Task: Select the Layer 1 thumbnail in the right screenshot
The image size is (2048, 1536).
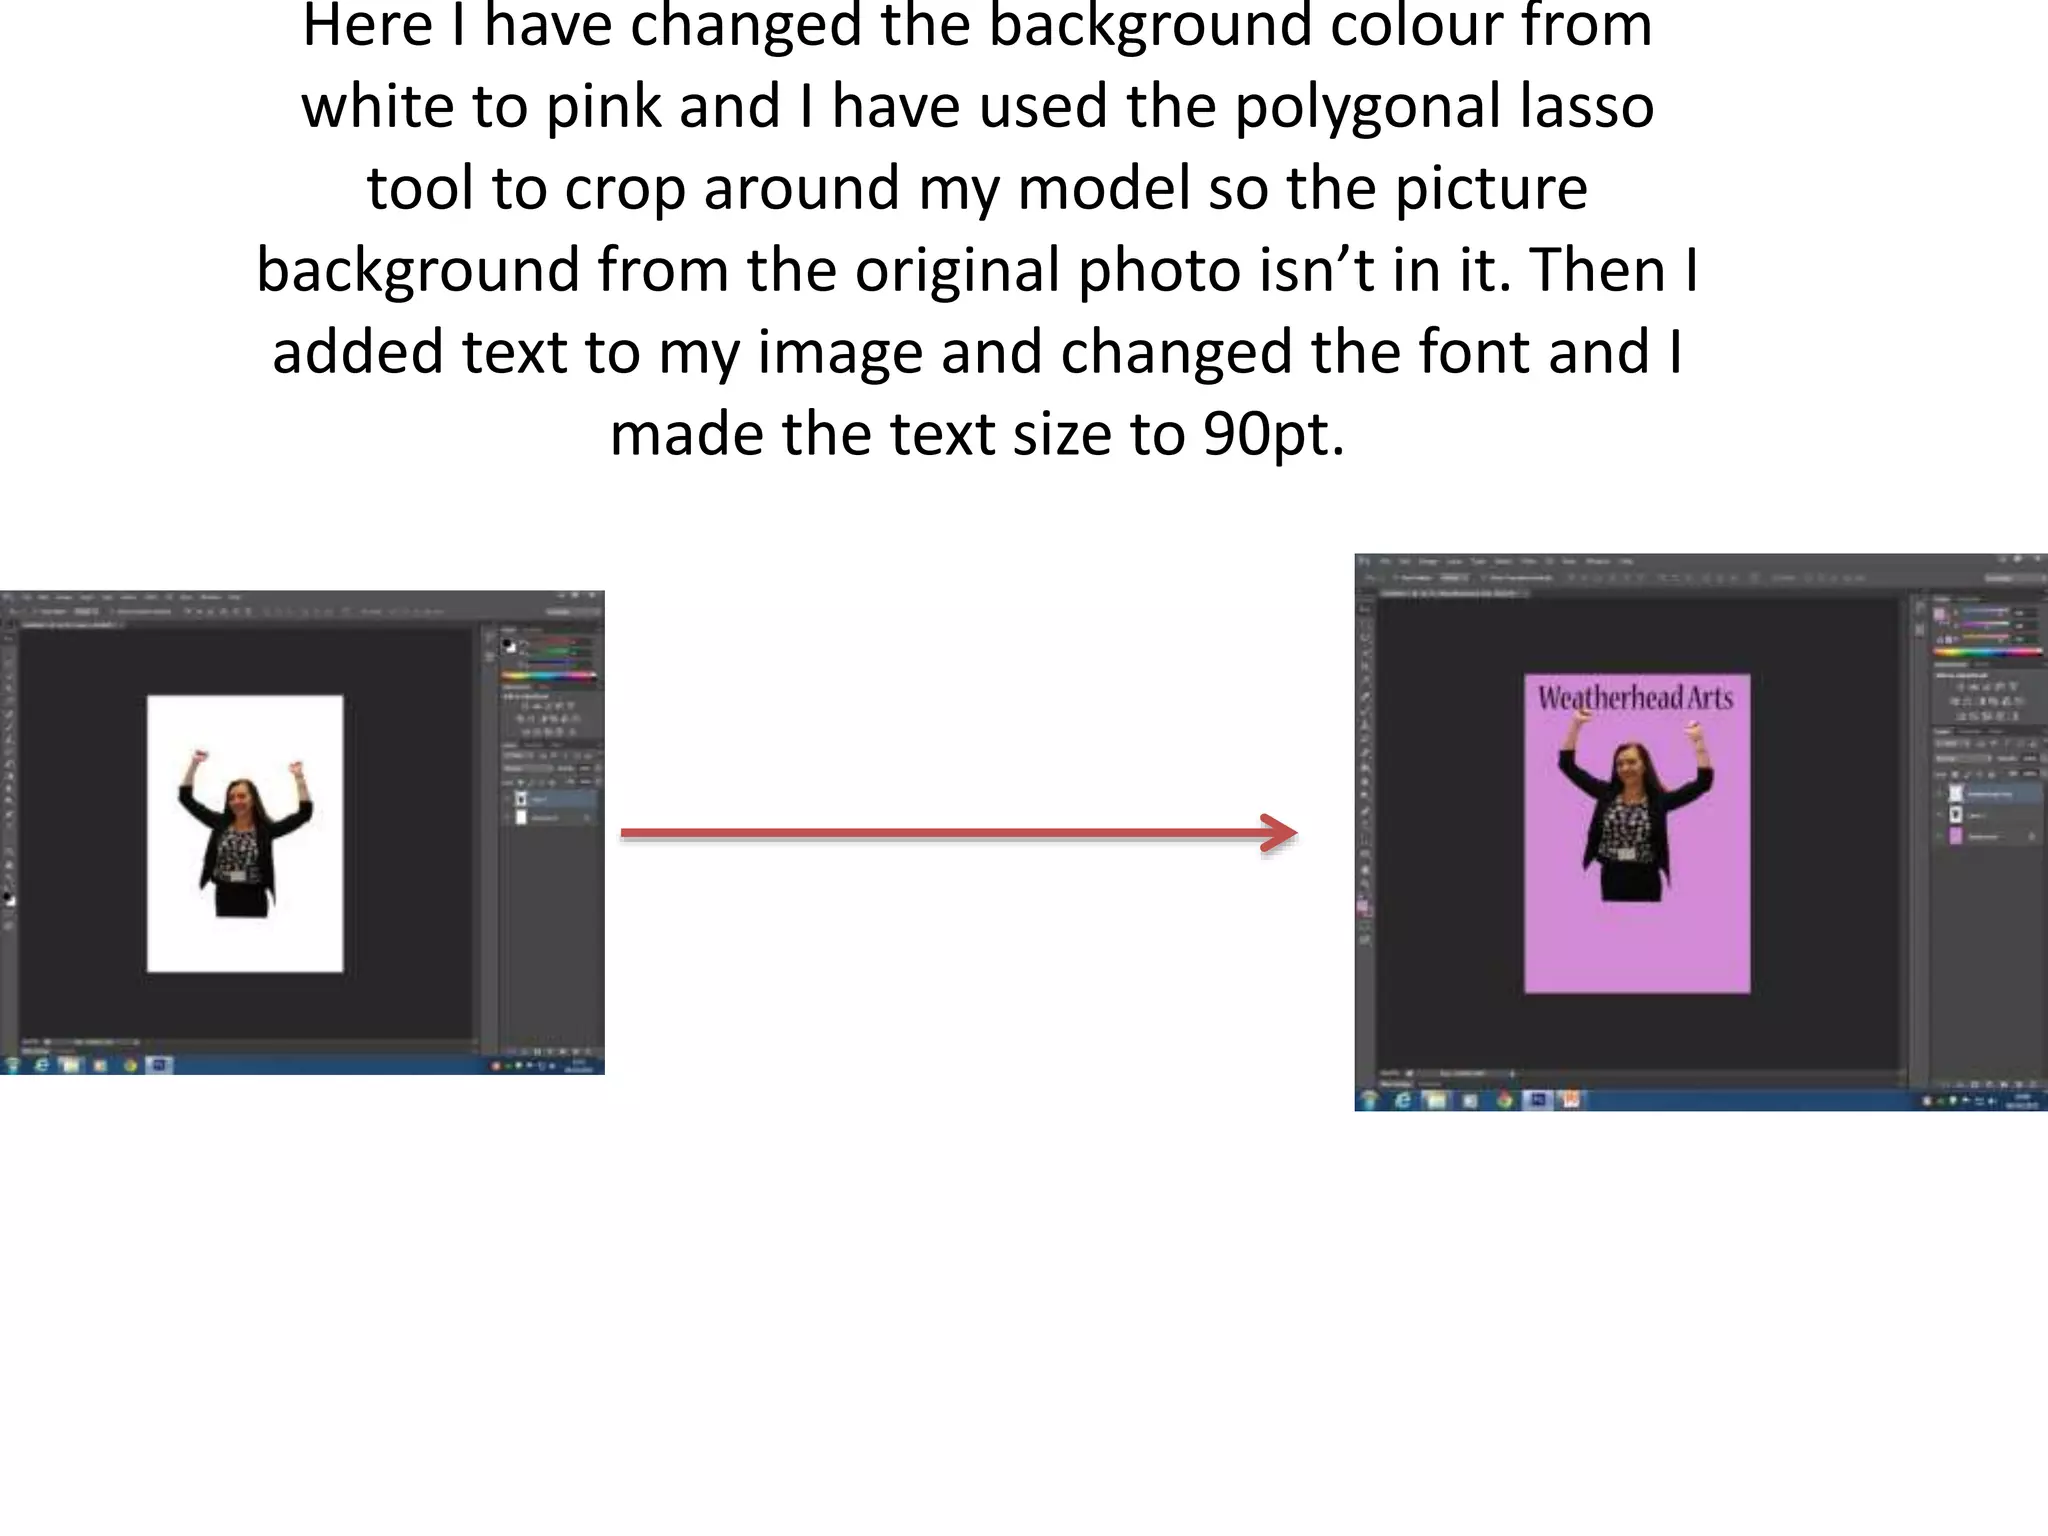Action: click(1956, 815)
